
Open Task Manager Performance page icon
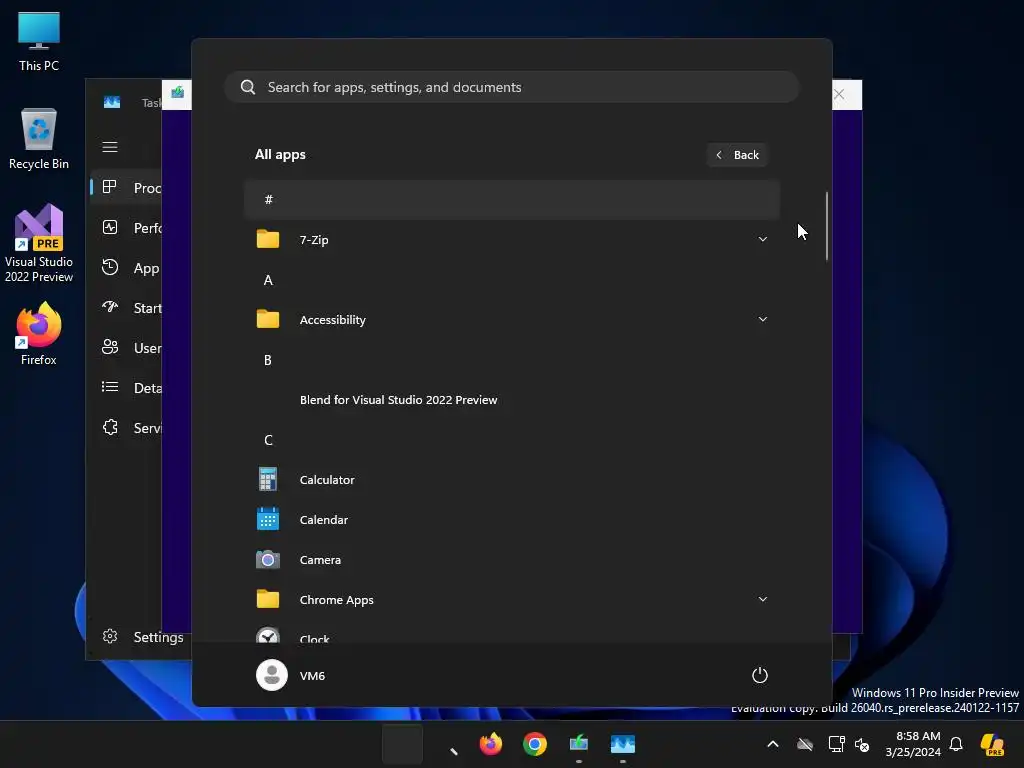point(110,227)
